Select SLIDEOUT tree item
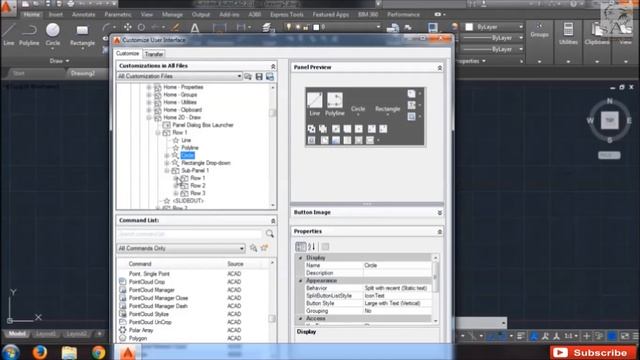The width and height of the screenshot is (640, 360). coord(188,201)
